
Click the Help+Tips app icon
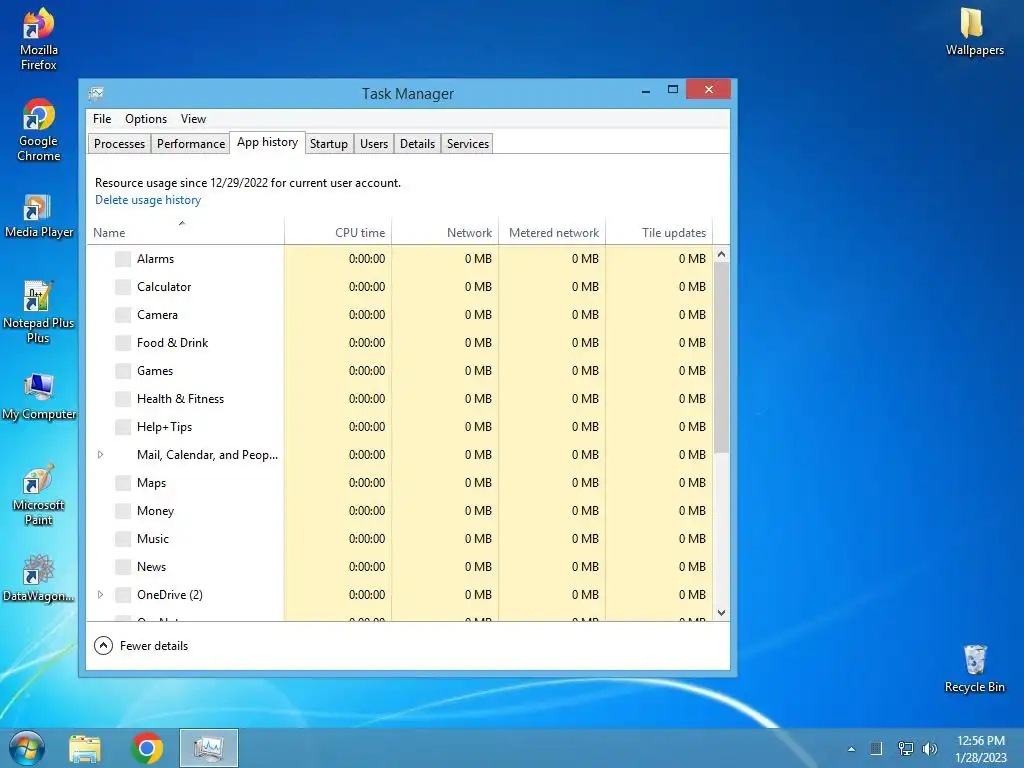point(123,427)
